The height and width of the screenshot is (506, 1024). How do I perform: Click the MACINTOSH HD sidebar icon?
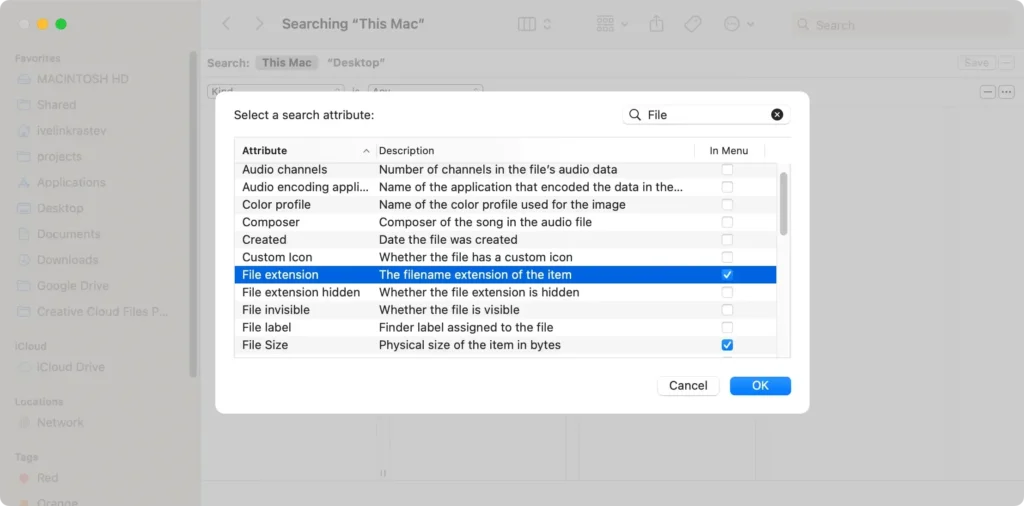click(x=24, y=79)
